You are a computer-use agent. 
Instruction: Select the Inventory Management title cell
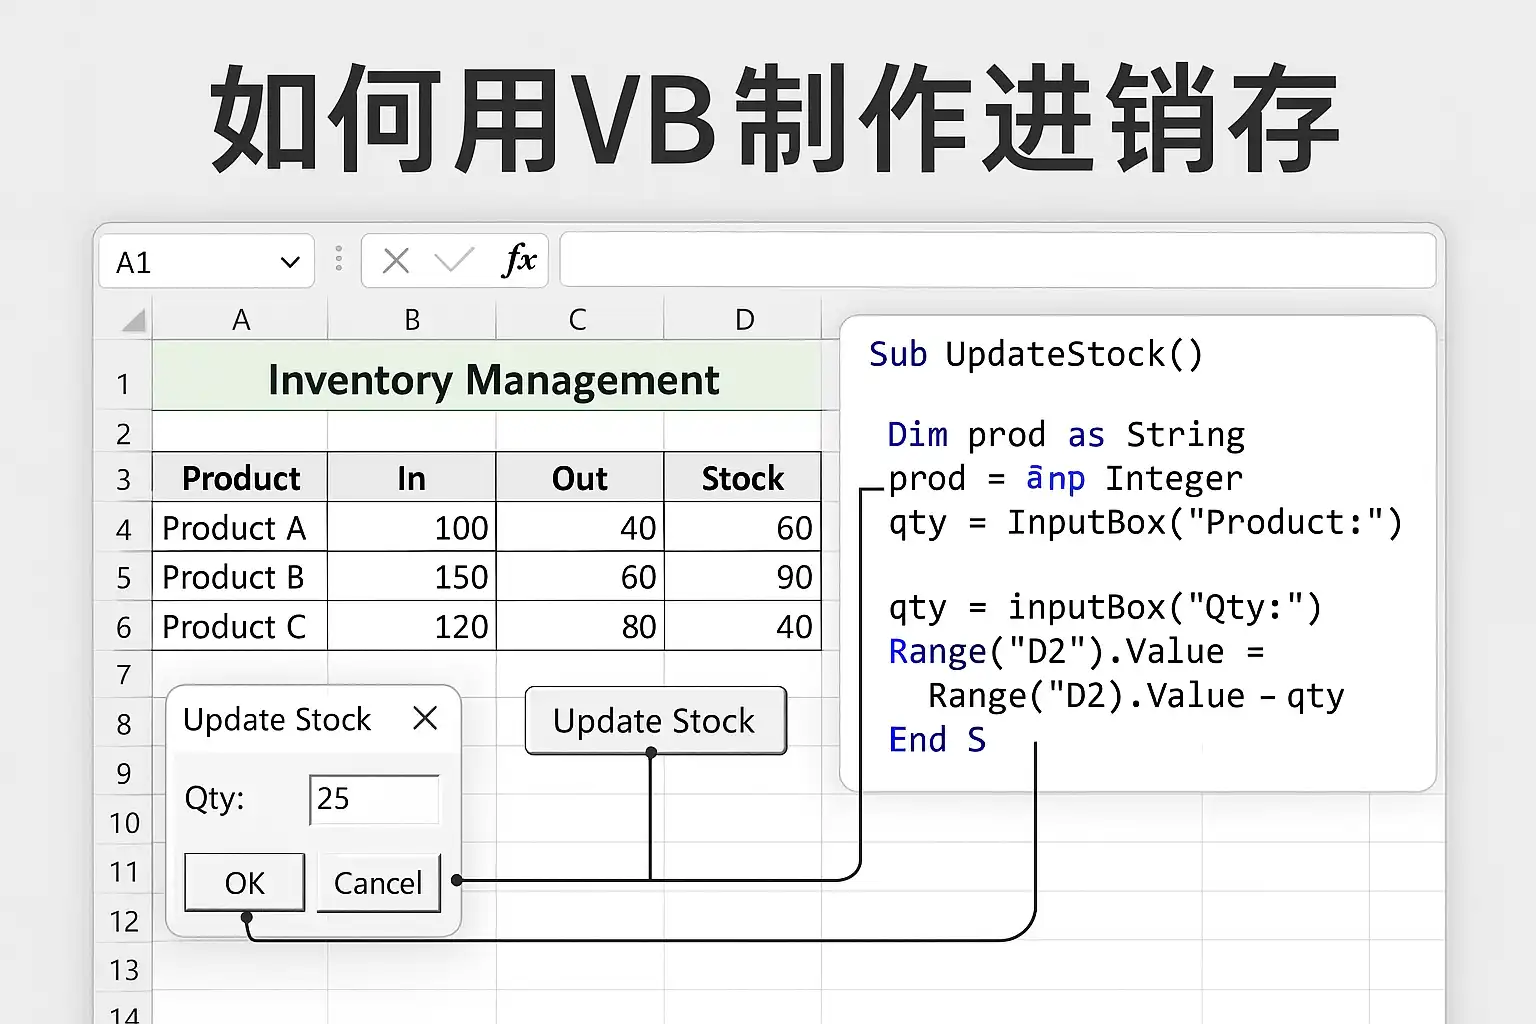[x=492, y=381]
